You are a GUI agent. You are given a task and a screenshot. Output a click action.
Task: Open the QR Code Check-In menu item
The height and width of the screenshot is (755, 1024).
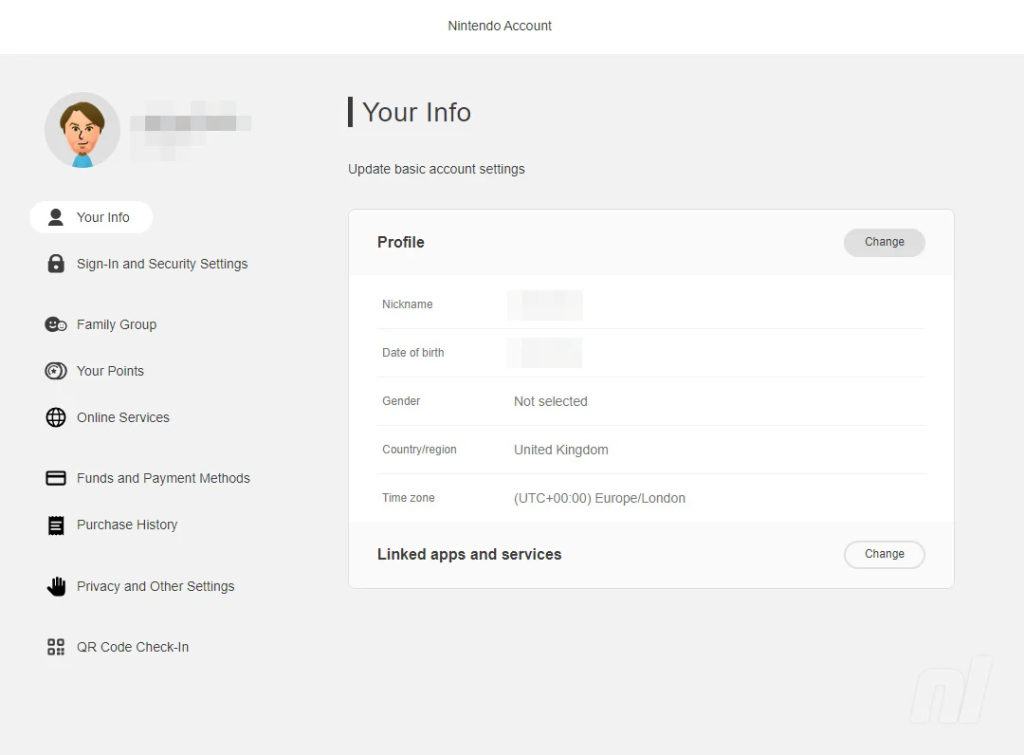click(x=132, y=647)
